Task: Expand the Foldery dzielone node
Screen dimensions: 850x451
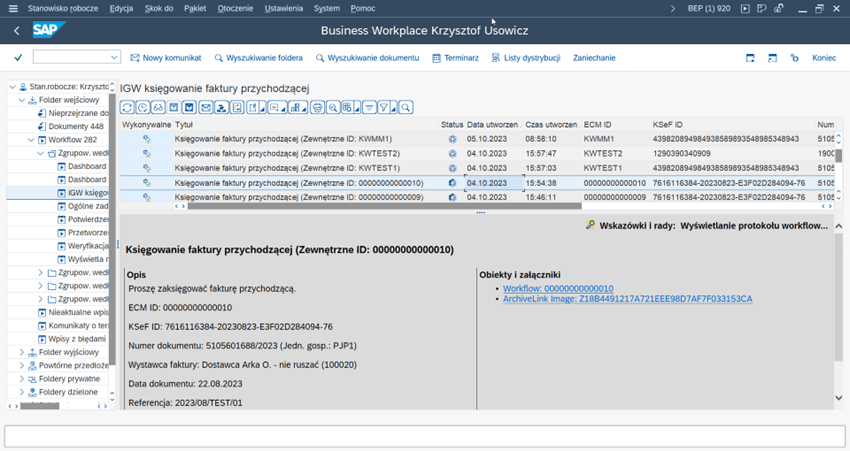Action: 22,392
